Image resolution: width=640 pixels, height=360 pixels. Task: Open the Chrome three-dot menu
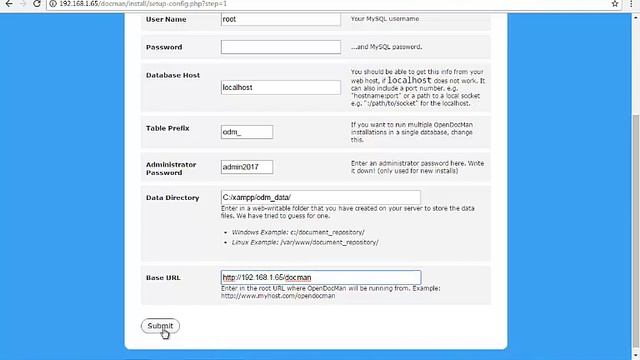point(631,4)
